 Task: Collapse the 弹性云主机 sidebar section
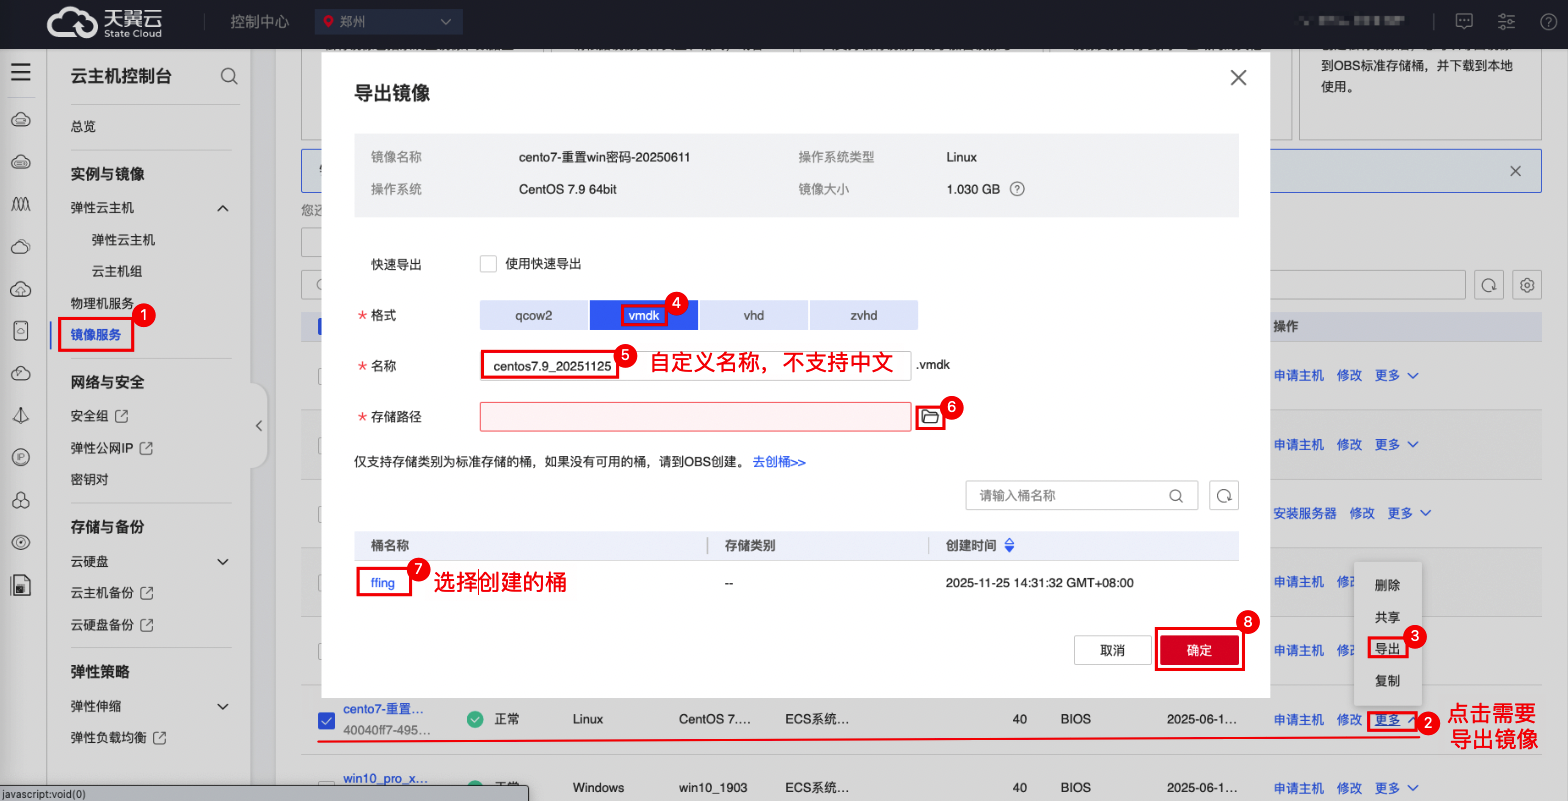[x=223, y=208]
